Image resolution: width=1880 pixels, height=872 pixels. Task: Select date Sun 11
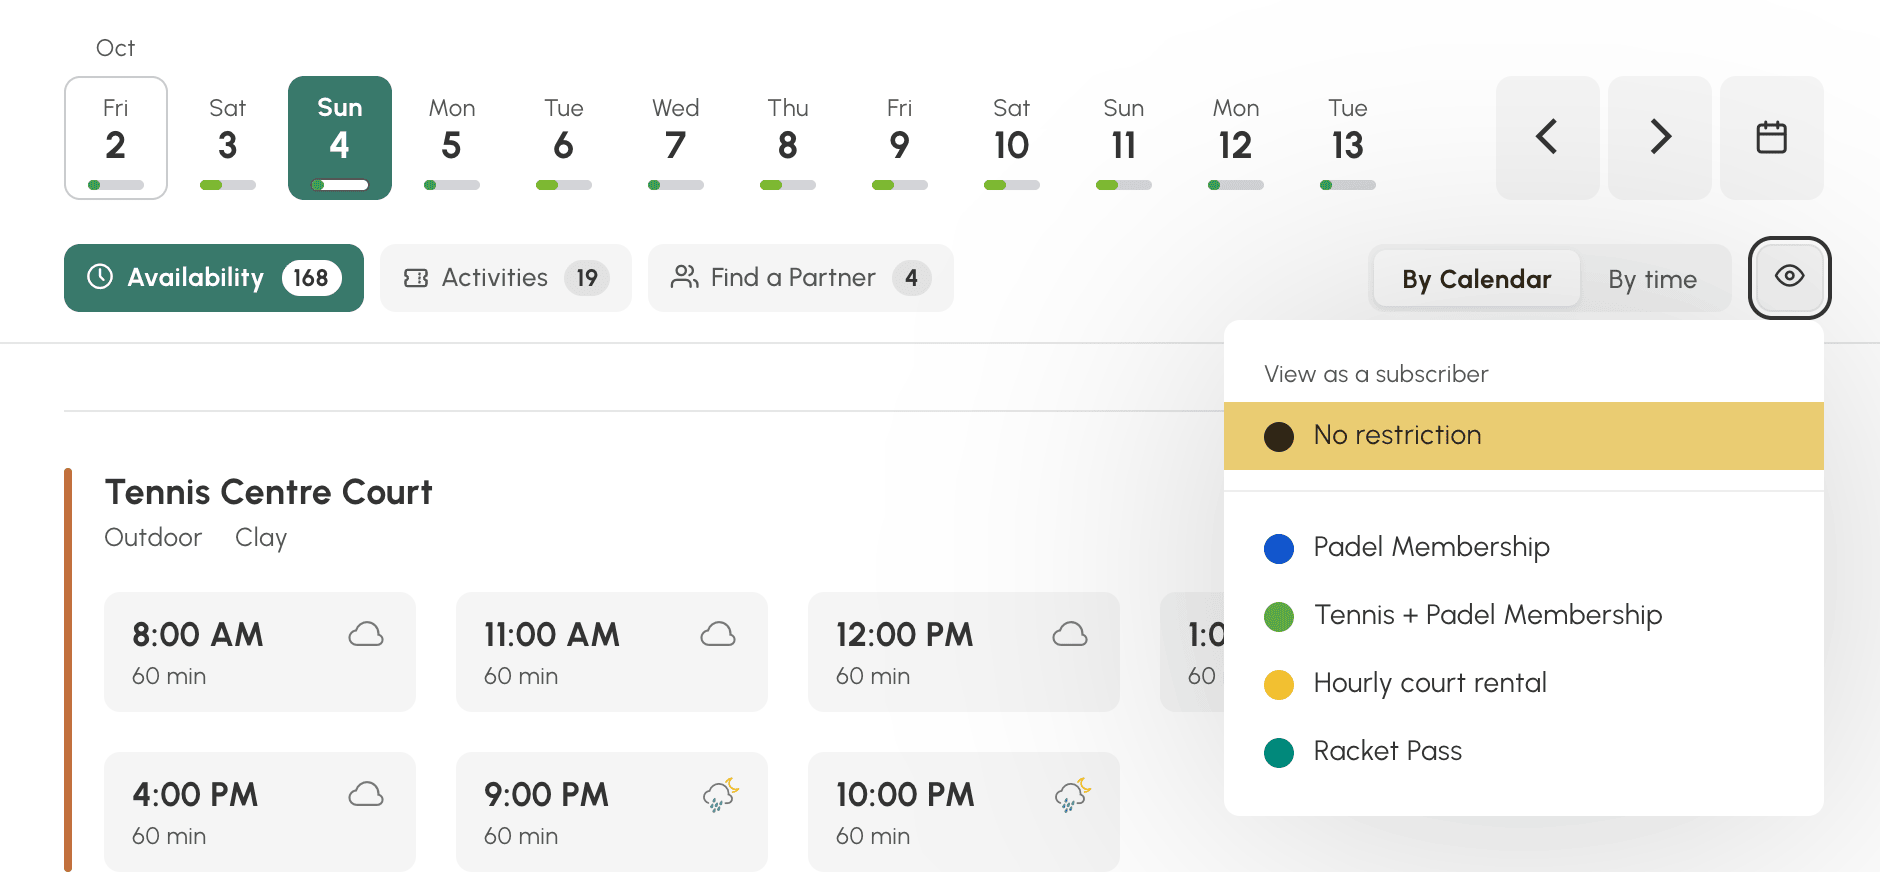click(1124, 138)
